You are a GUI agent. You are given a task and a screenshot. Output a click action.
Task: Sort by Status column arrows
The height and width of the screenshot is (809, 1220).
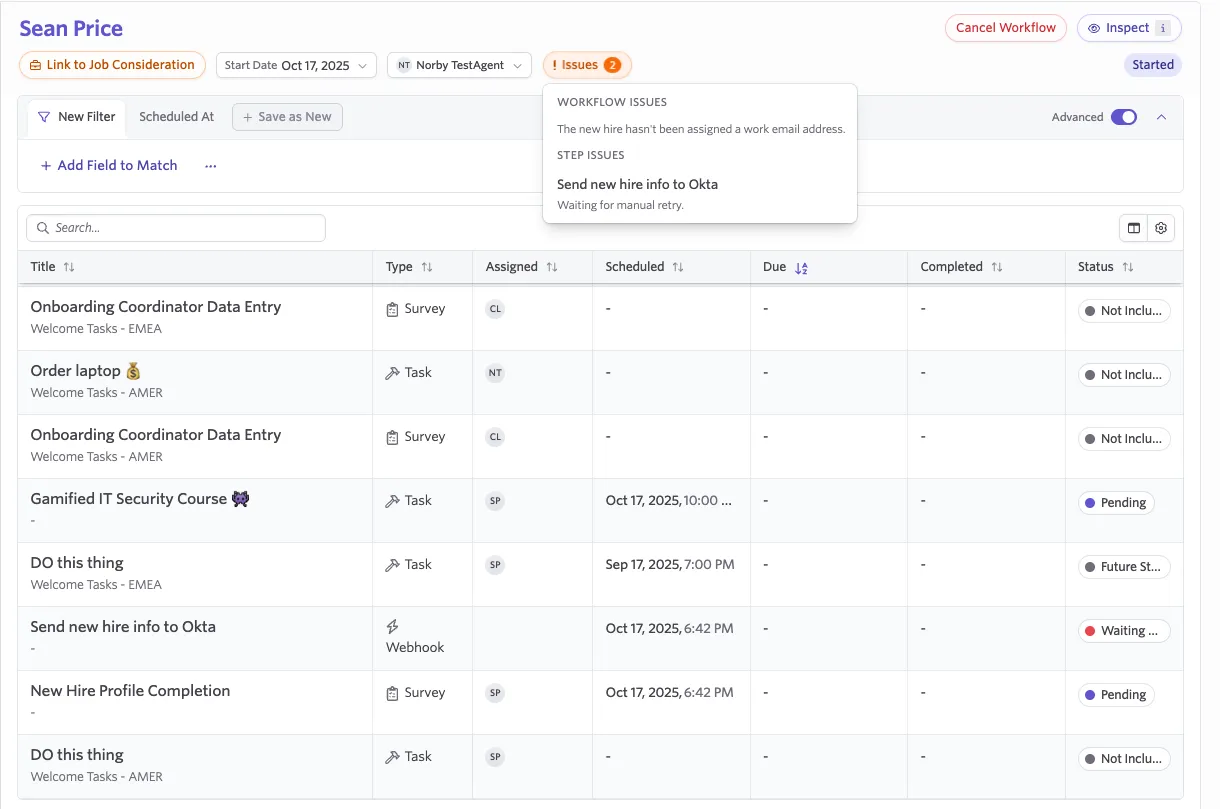(x=1128, y=267)
